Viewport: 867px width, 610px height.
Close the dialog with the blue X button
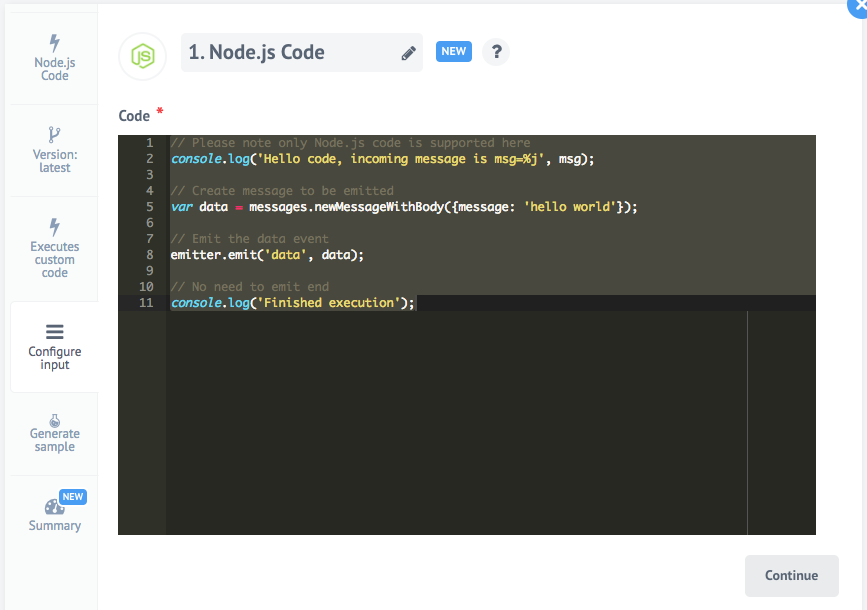click(859, 7)
